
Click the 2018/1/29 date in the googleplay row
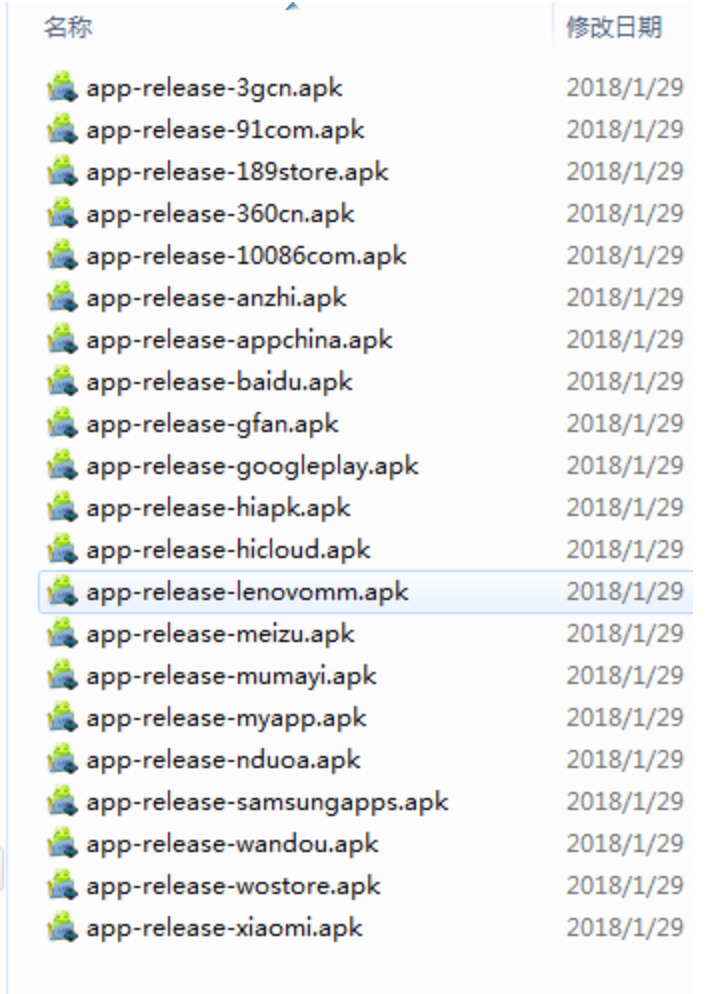click(x=625, y=466)
